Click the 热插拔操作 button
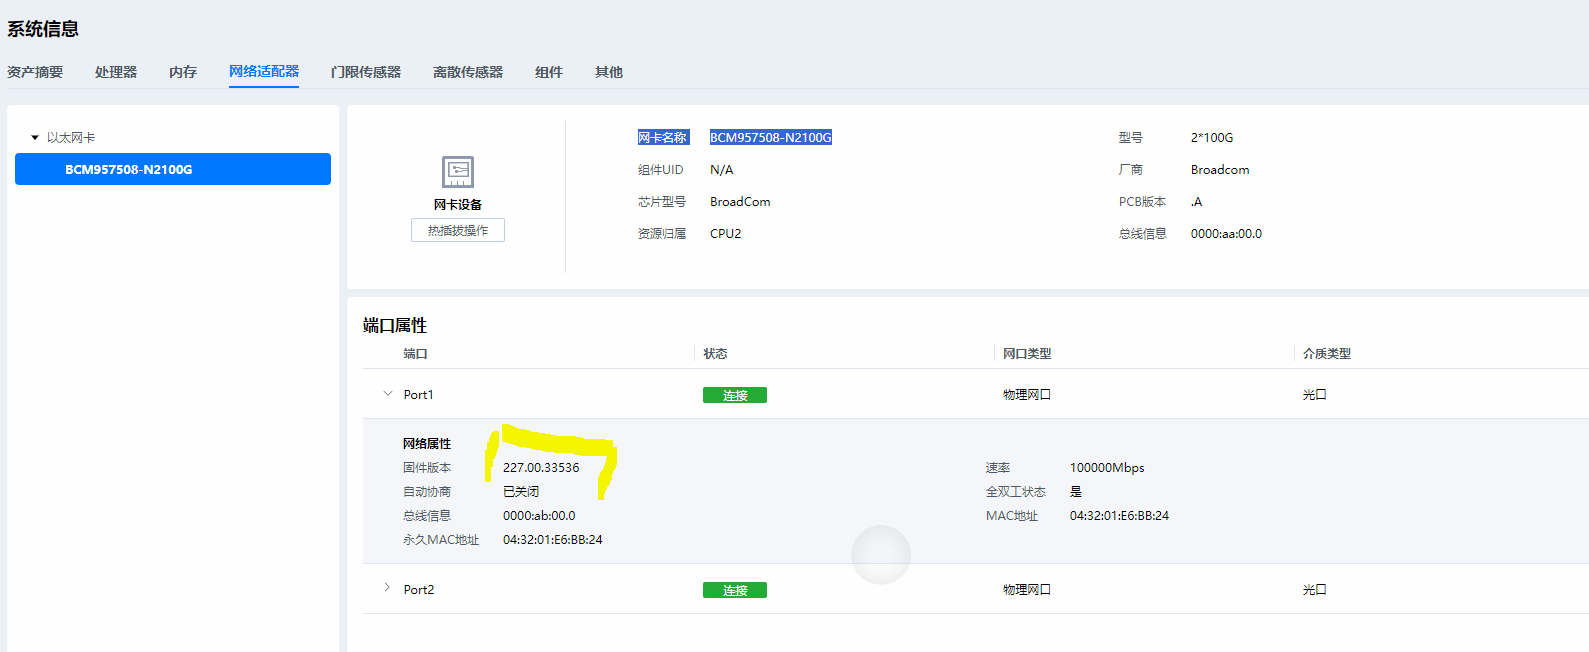This screenshot has height=652, width=1589. (458, 231)
